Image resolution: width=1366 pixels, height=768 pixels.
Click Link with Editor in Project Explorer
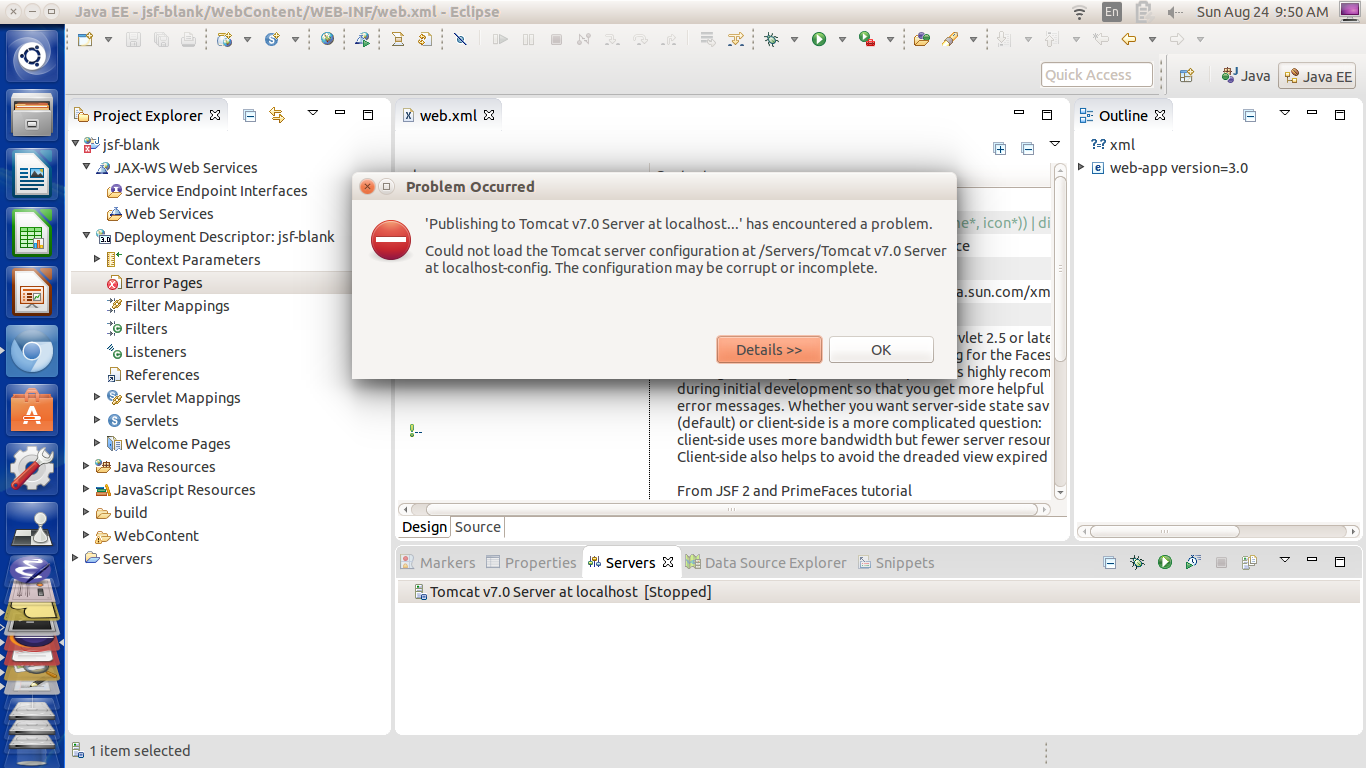click(277, 115)
